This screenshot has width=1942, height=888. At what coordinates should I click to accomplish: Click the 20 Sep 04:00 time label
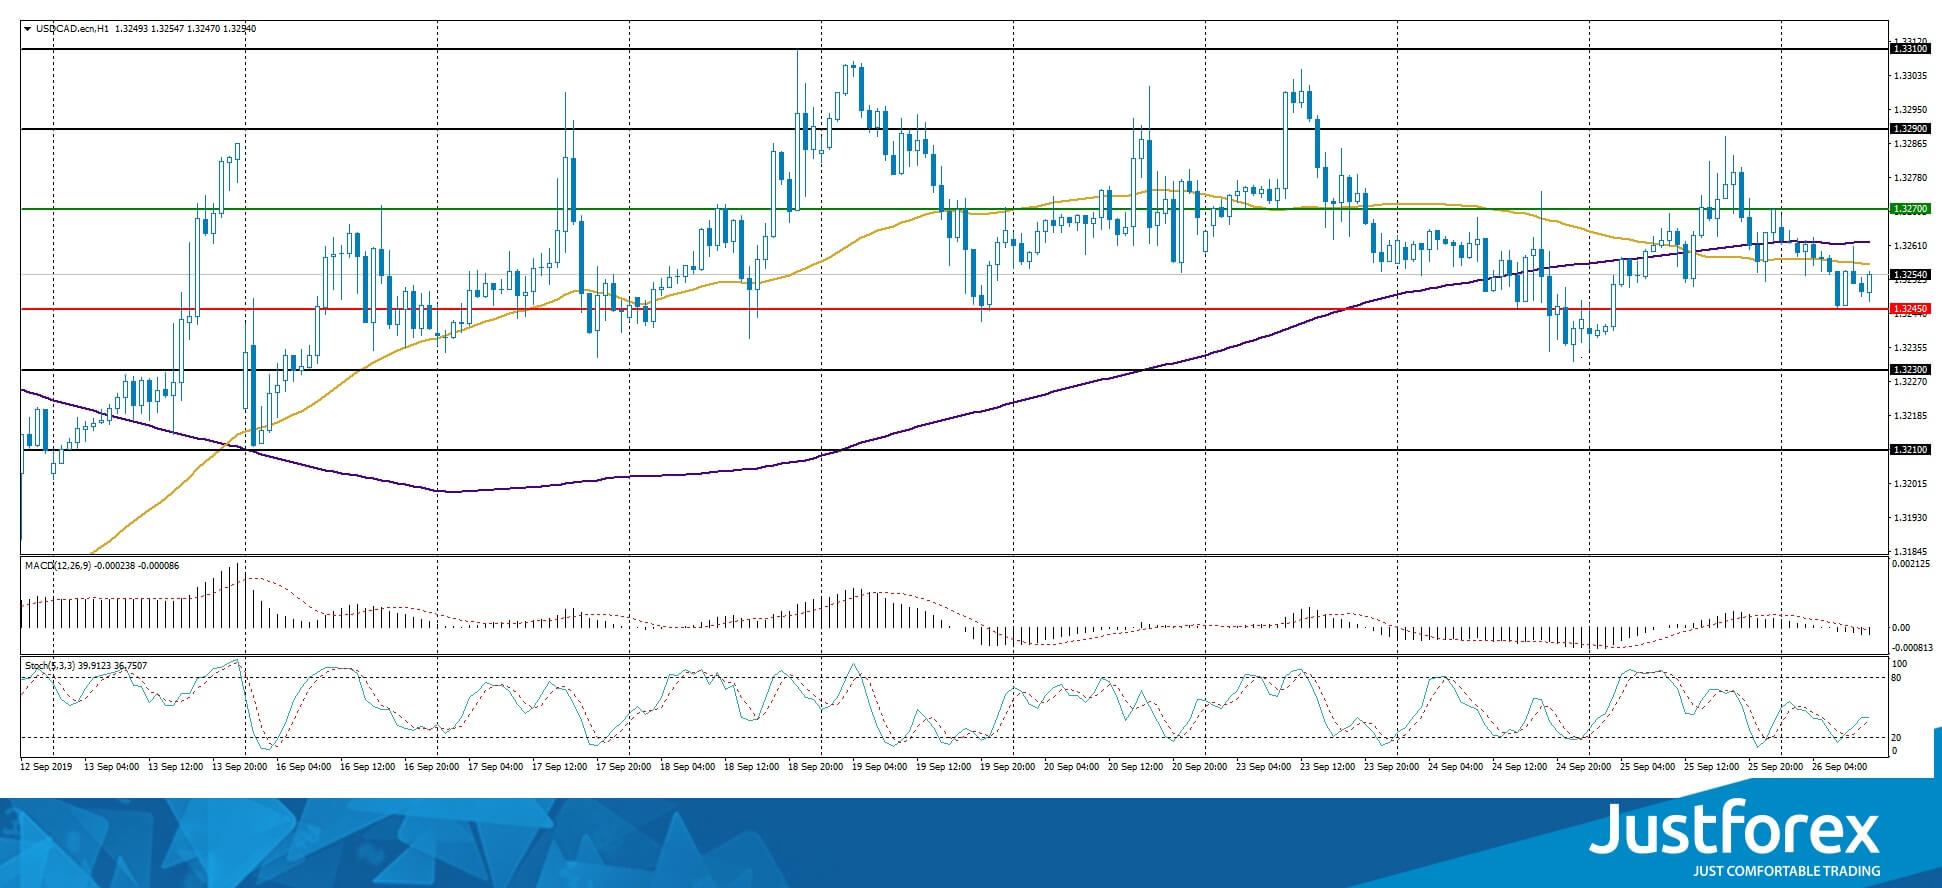[x=1072, y=767]
